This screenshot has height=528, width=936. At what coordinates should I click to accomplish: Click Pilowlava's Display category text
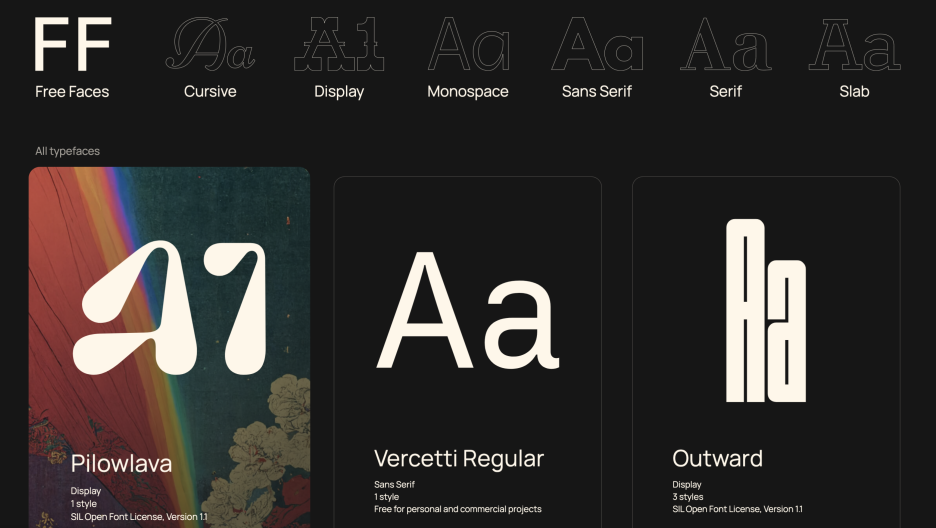(85, 491)
